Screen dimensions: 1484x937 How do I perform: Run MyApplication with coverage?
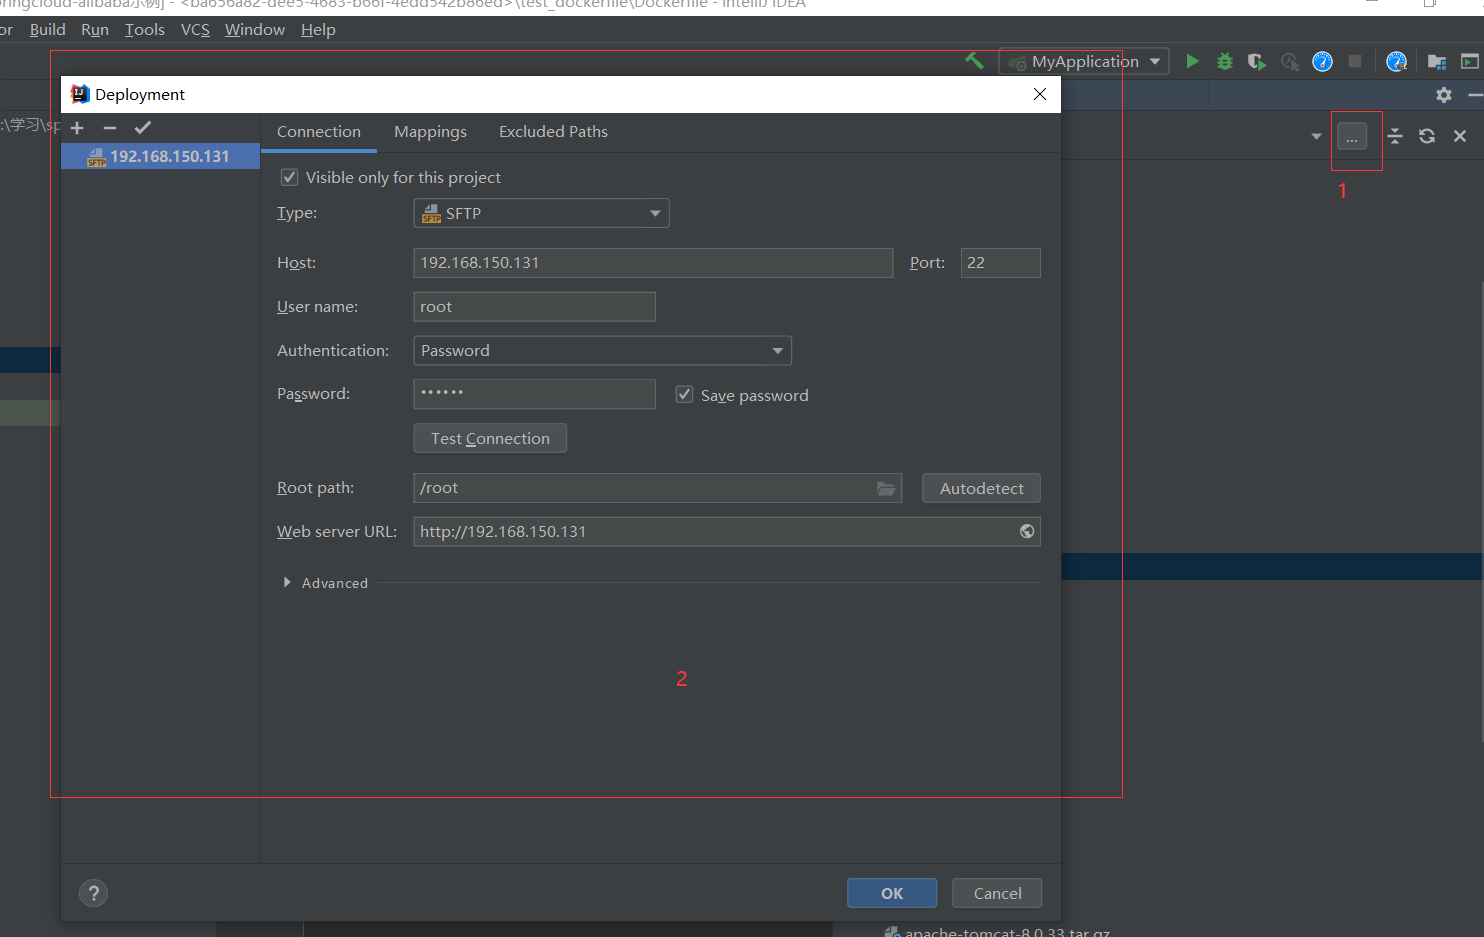[1257, 62]
